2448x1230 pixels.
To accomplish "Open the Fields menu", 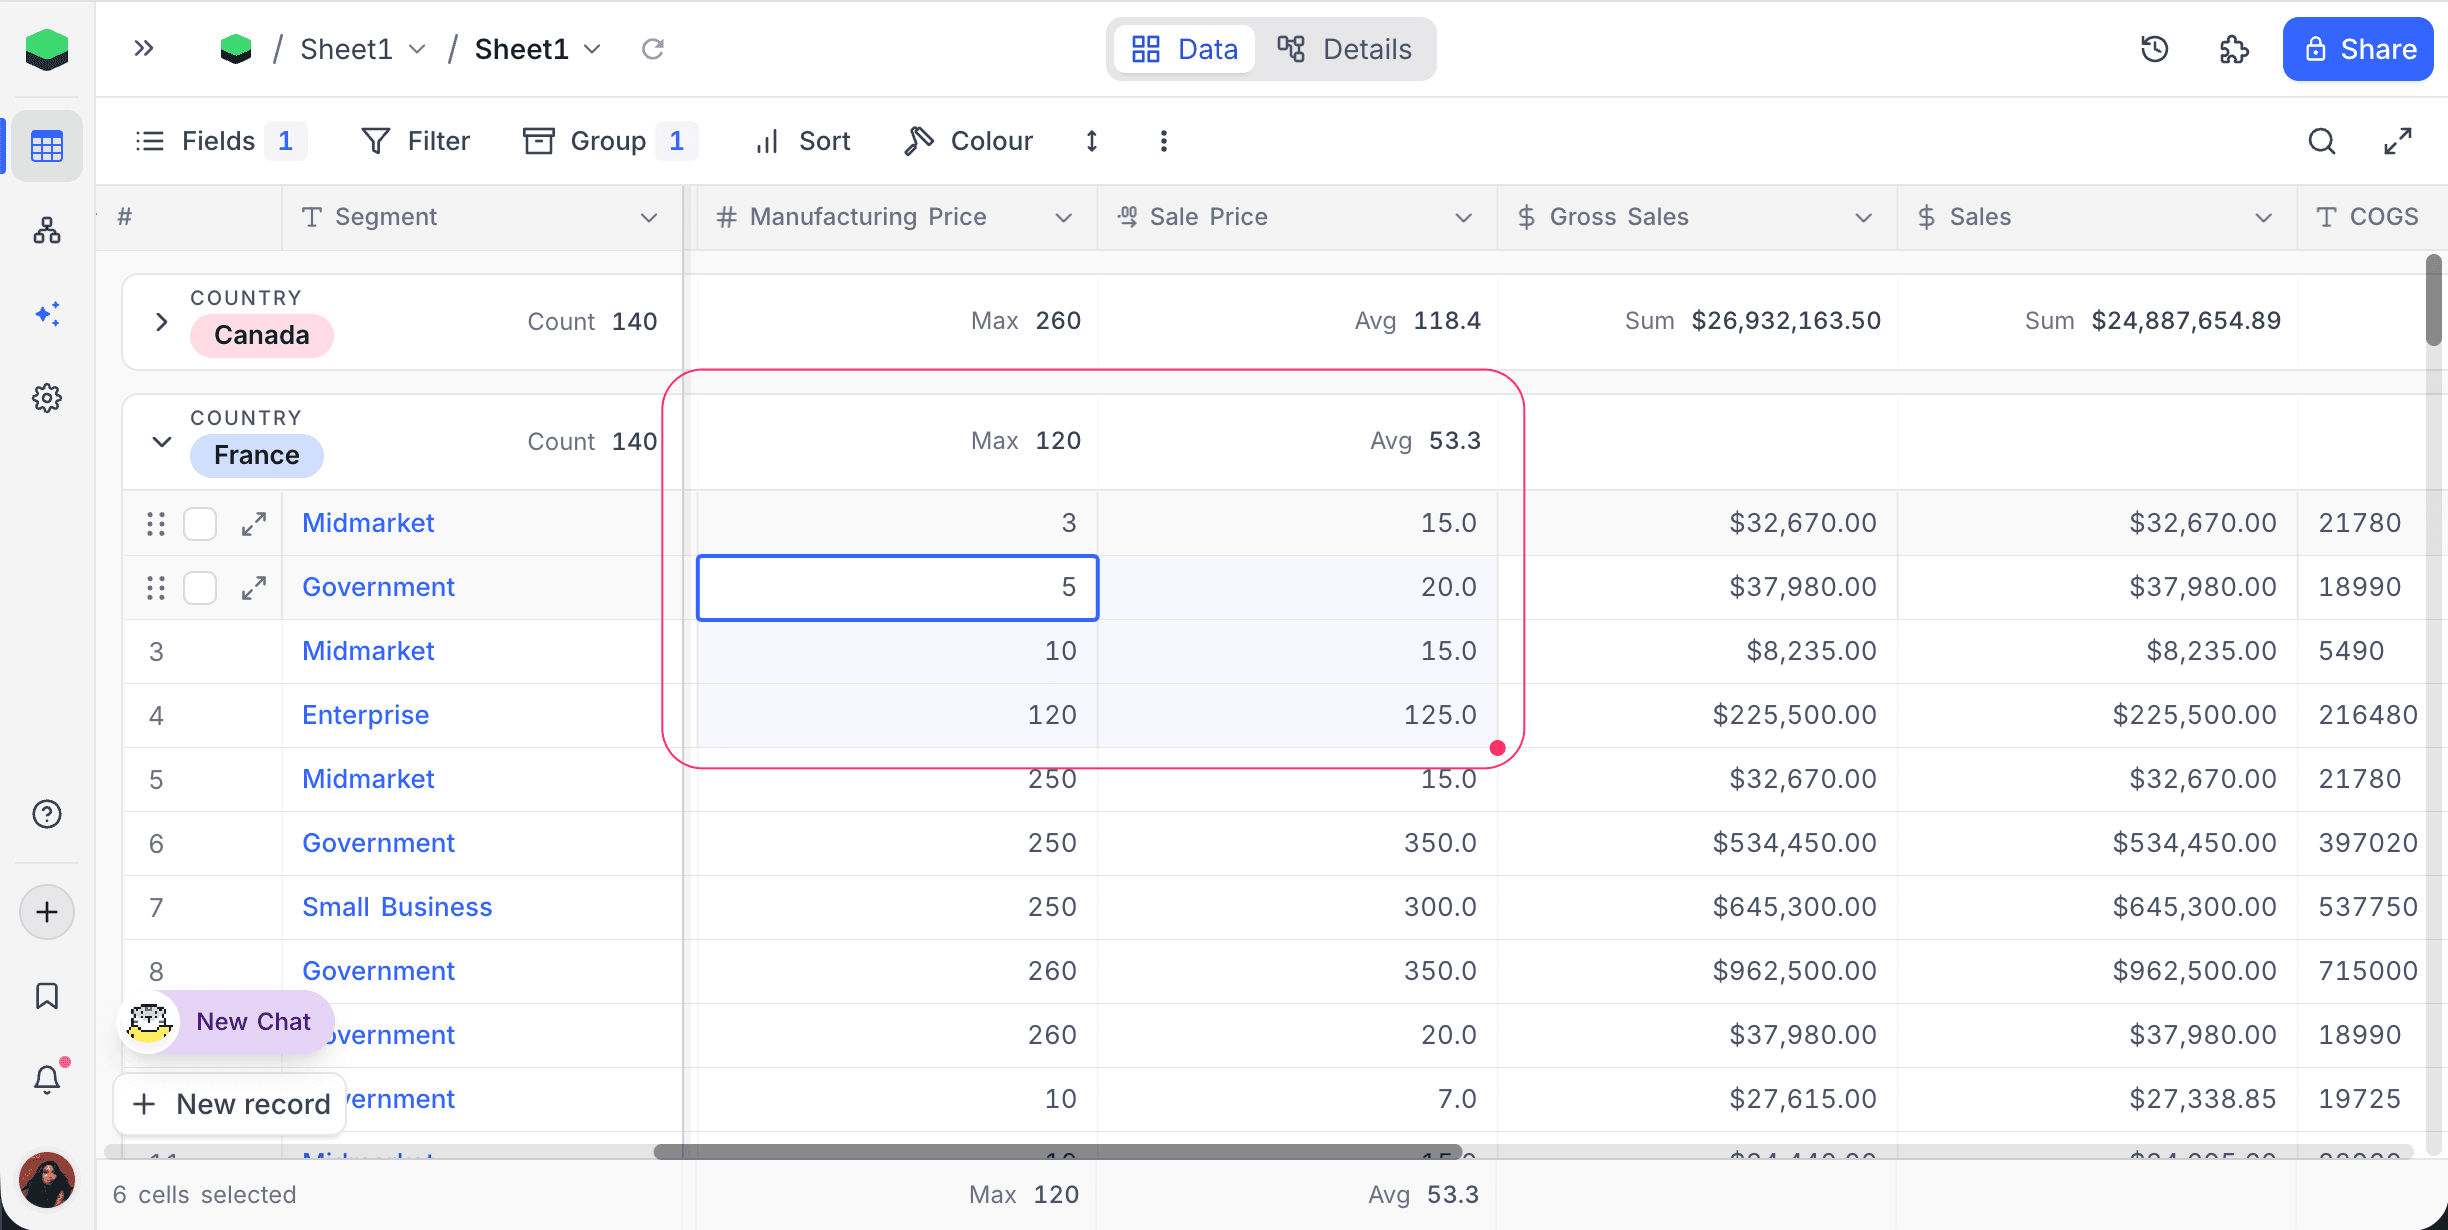I will 220,141.
